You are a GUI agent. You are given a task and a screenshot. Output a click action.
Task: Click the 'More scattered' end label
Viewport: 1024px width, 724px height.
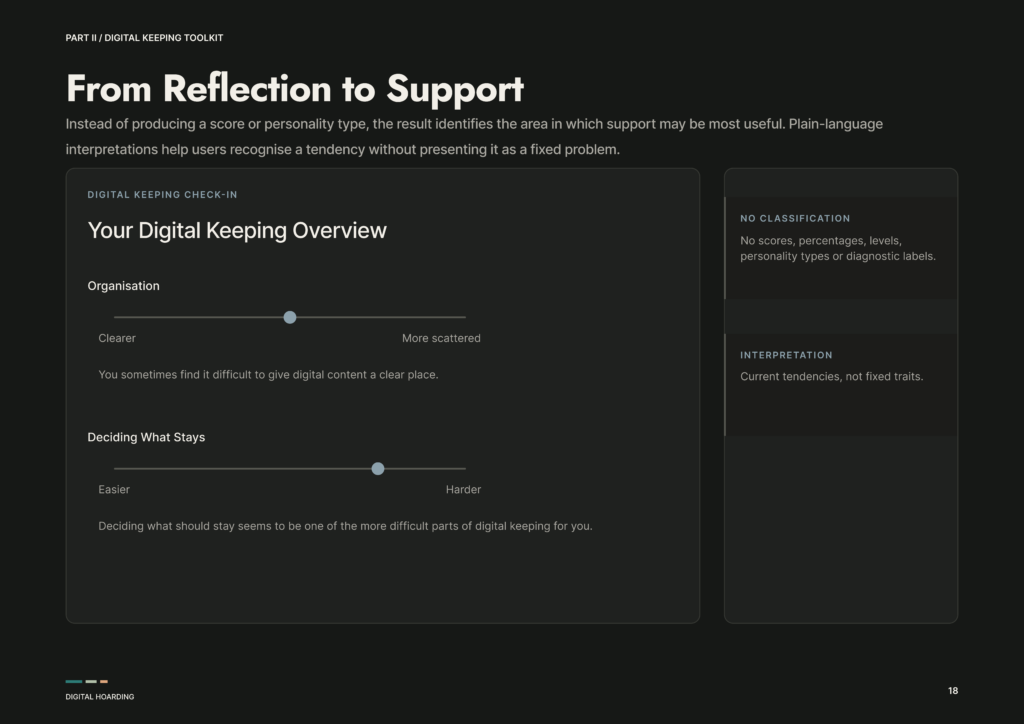[441, 338]
